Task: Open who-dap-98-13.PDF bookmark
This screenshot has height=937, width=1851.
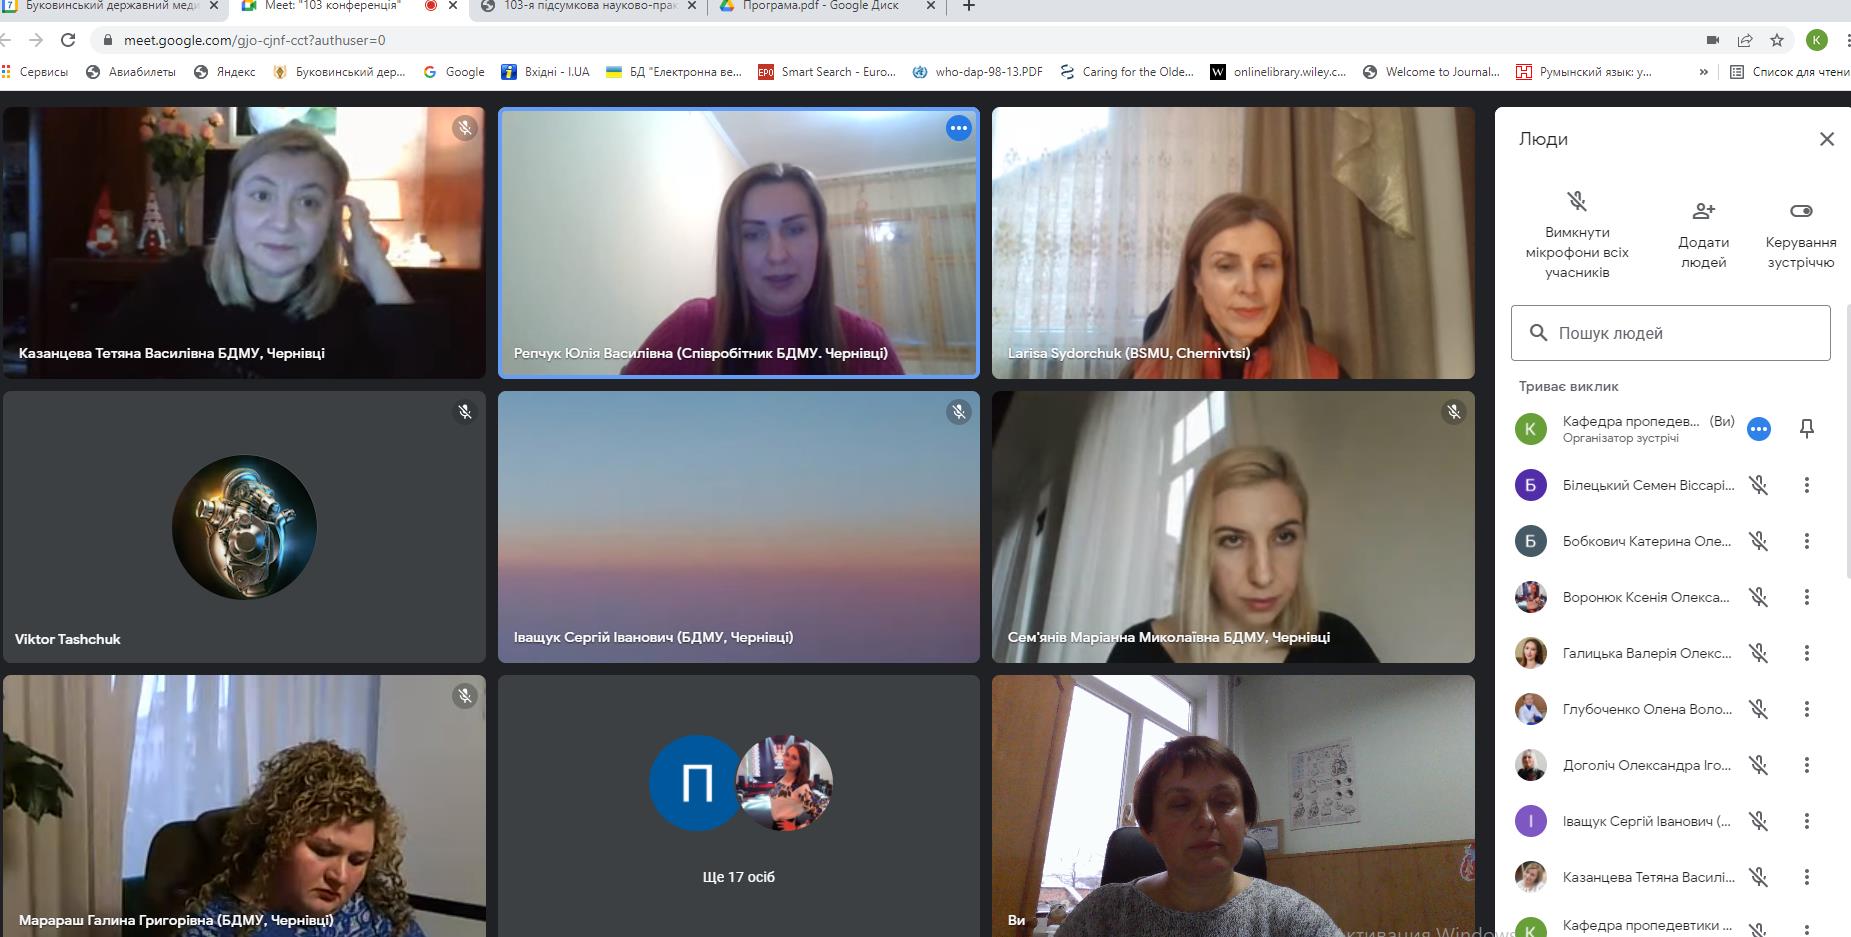Action: tap(978, 72)
